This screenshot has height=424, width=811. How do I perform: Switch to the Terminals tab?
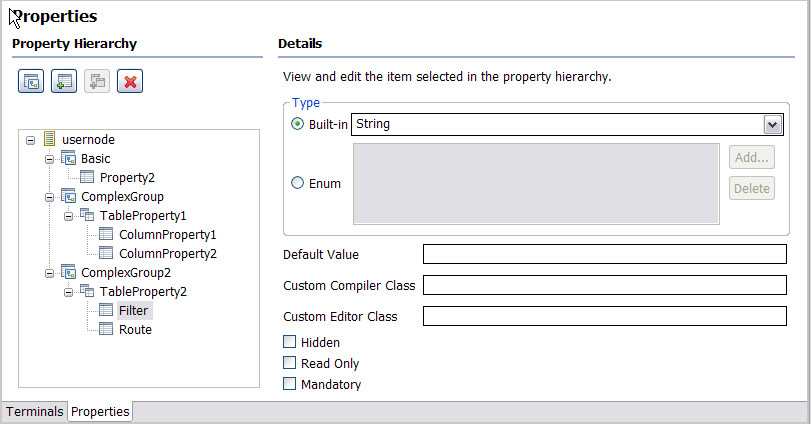click(x=35, y=412)
